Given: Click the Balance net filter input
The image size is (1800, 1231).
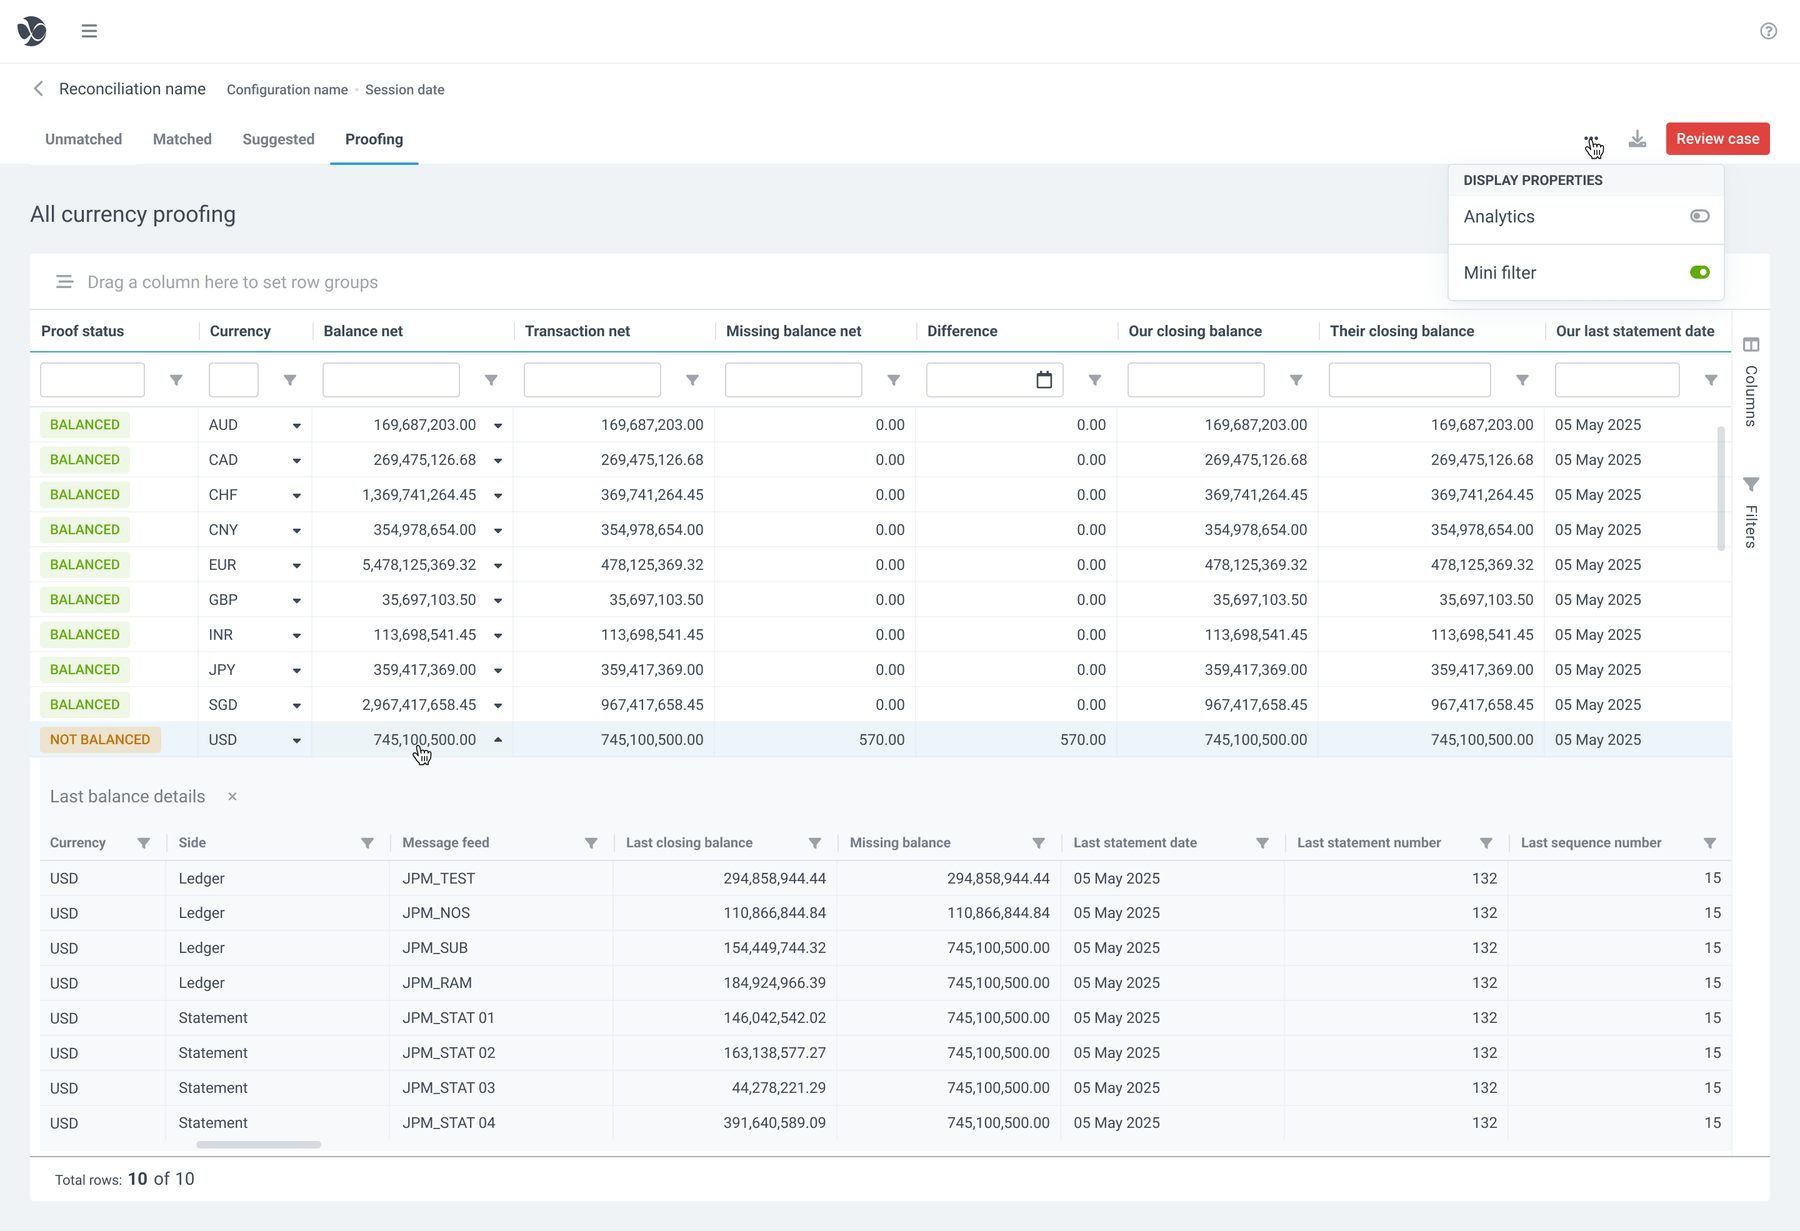Looking at the screenshot, I should tap(391, 380).
